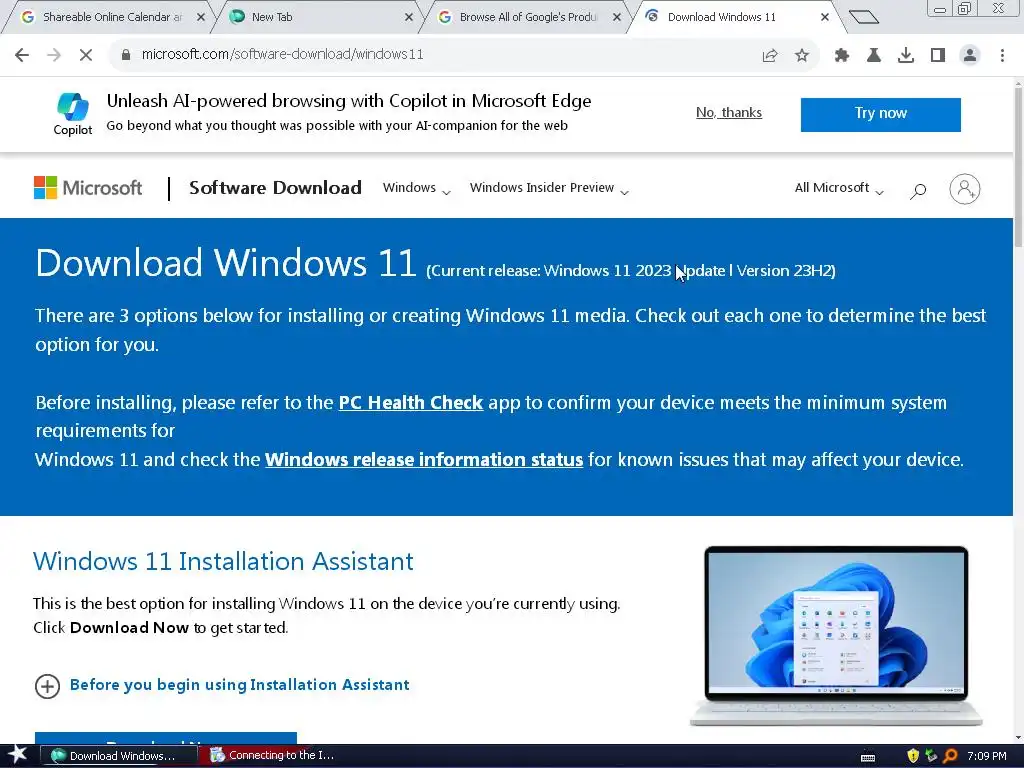This screenshot has width=1024, height=768.
Task: Click the yellow shield tray icon
Action: pos(913,756)
